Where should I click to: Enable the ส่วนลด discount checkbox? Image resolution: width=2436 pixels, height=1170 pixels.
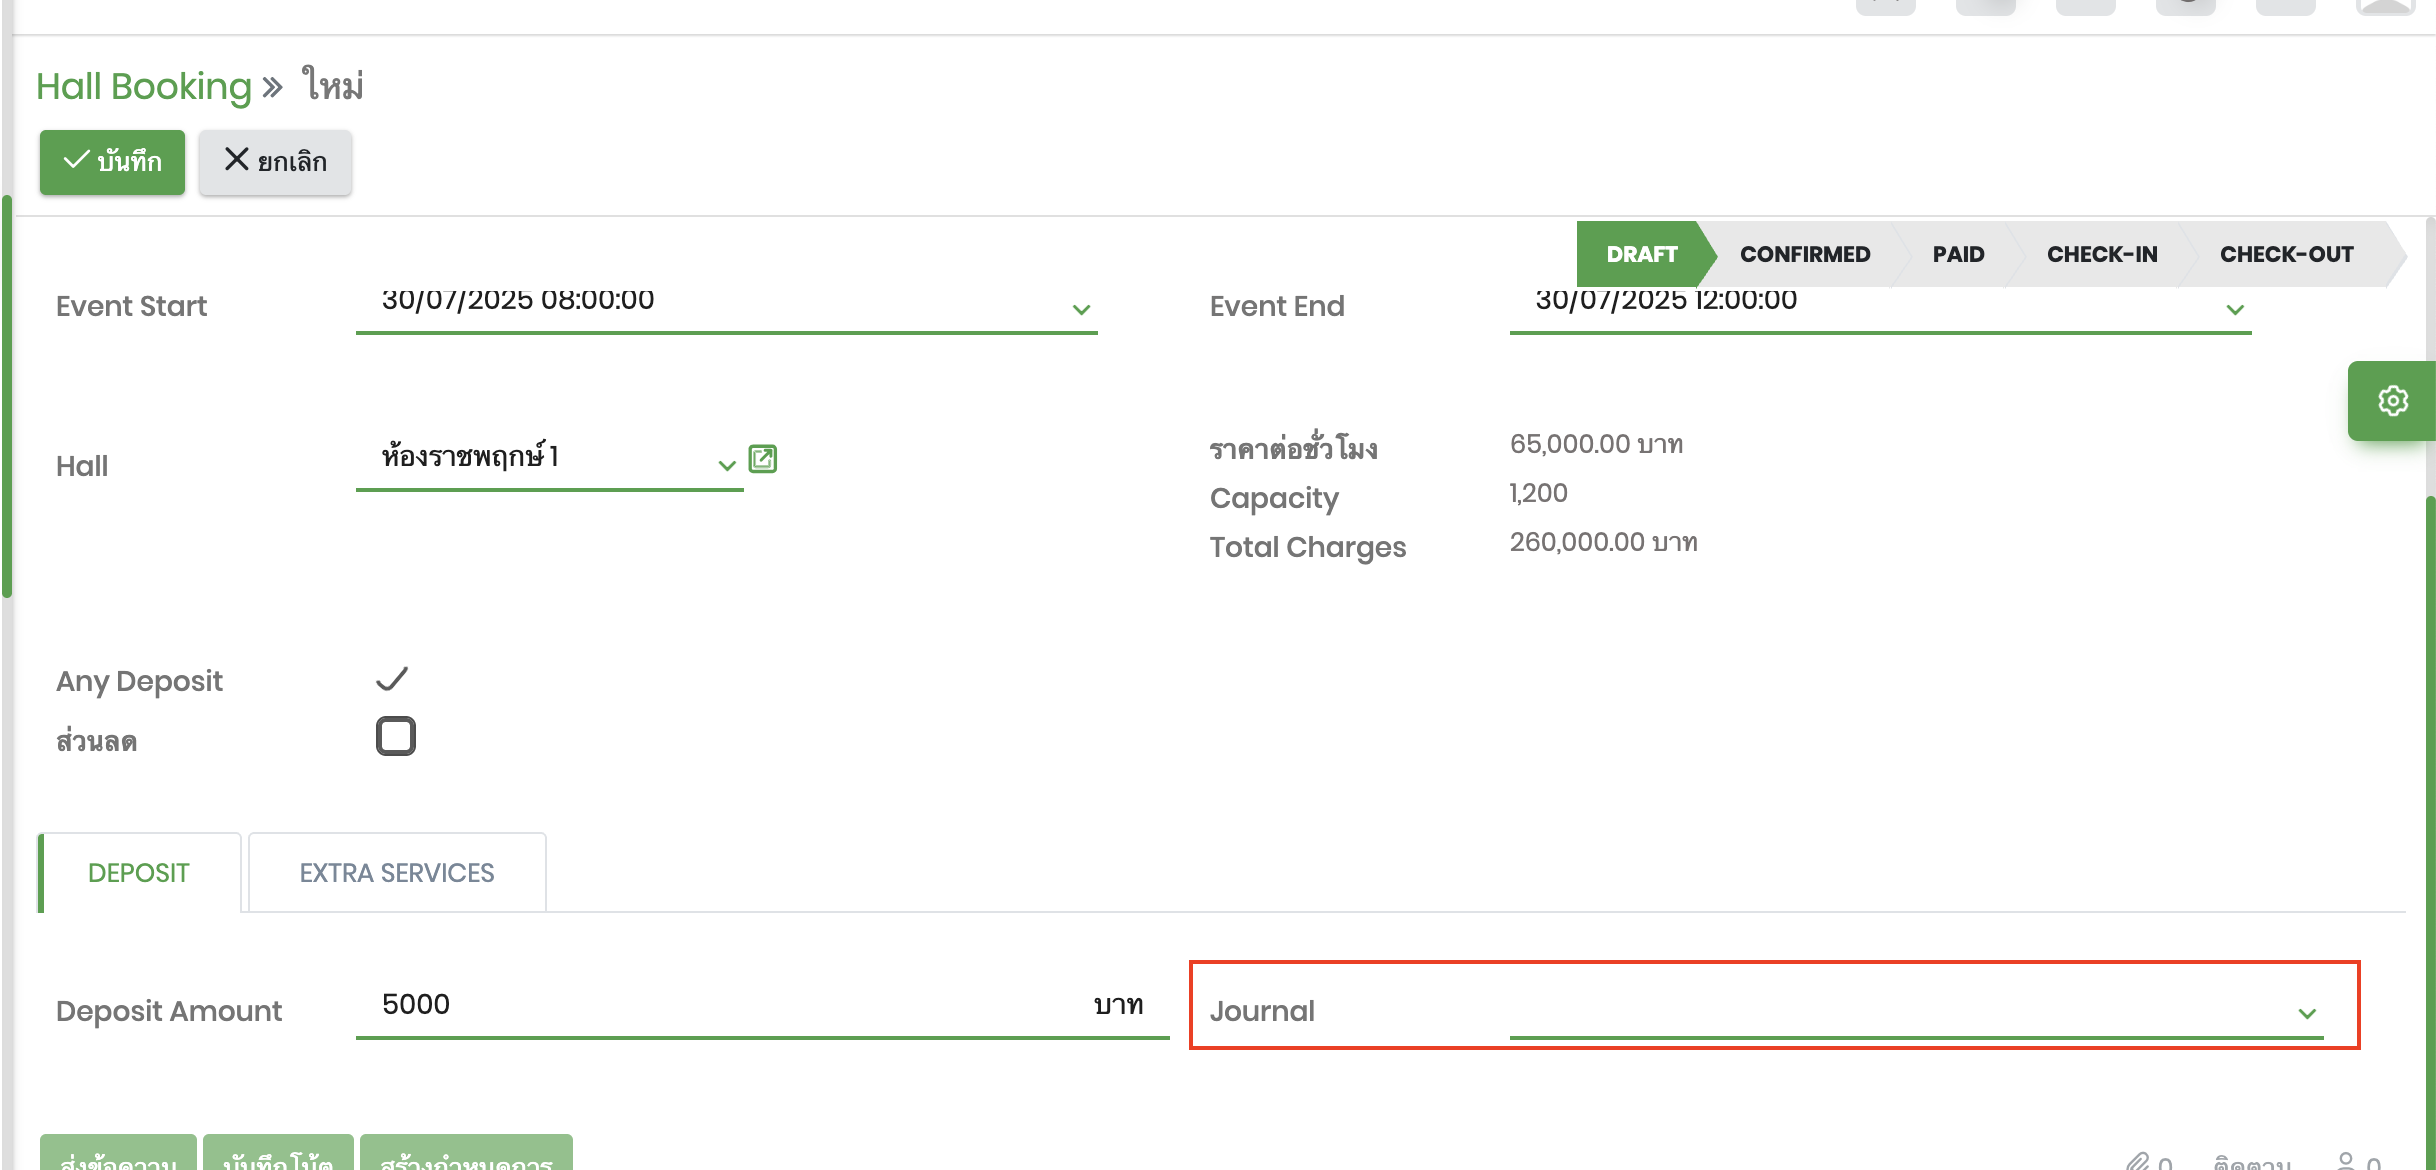point(396,736)
